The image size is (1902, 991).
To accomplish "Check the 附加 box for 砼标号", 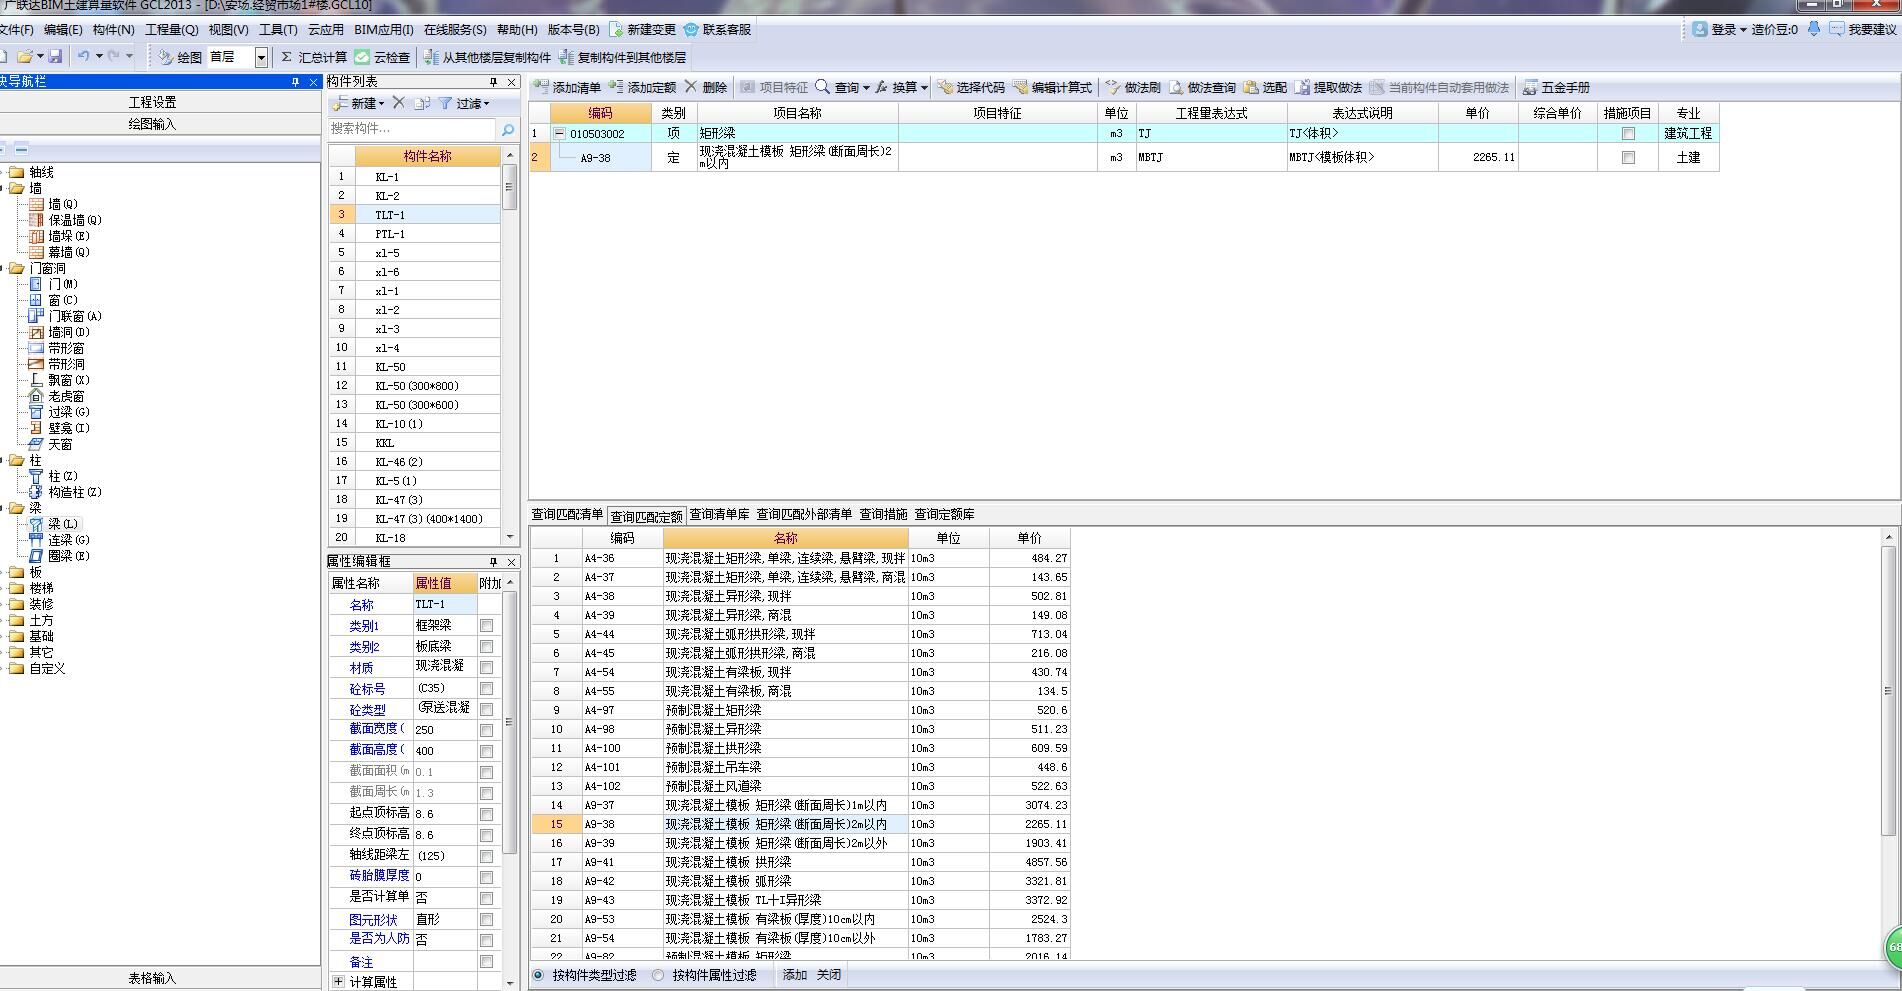I will 486,688.
